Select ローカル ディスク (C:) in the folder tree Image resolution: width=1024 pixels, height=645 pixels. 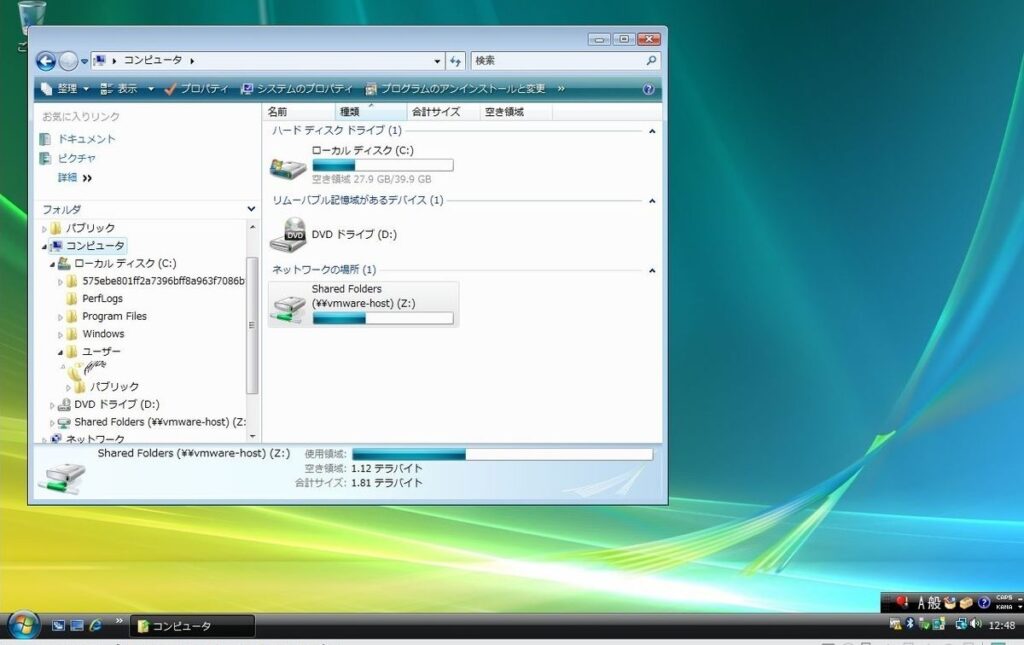tap(117, 264)
